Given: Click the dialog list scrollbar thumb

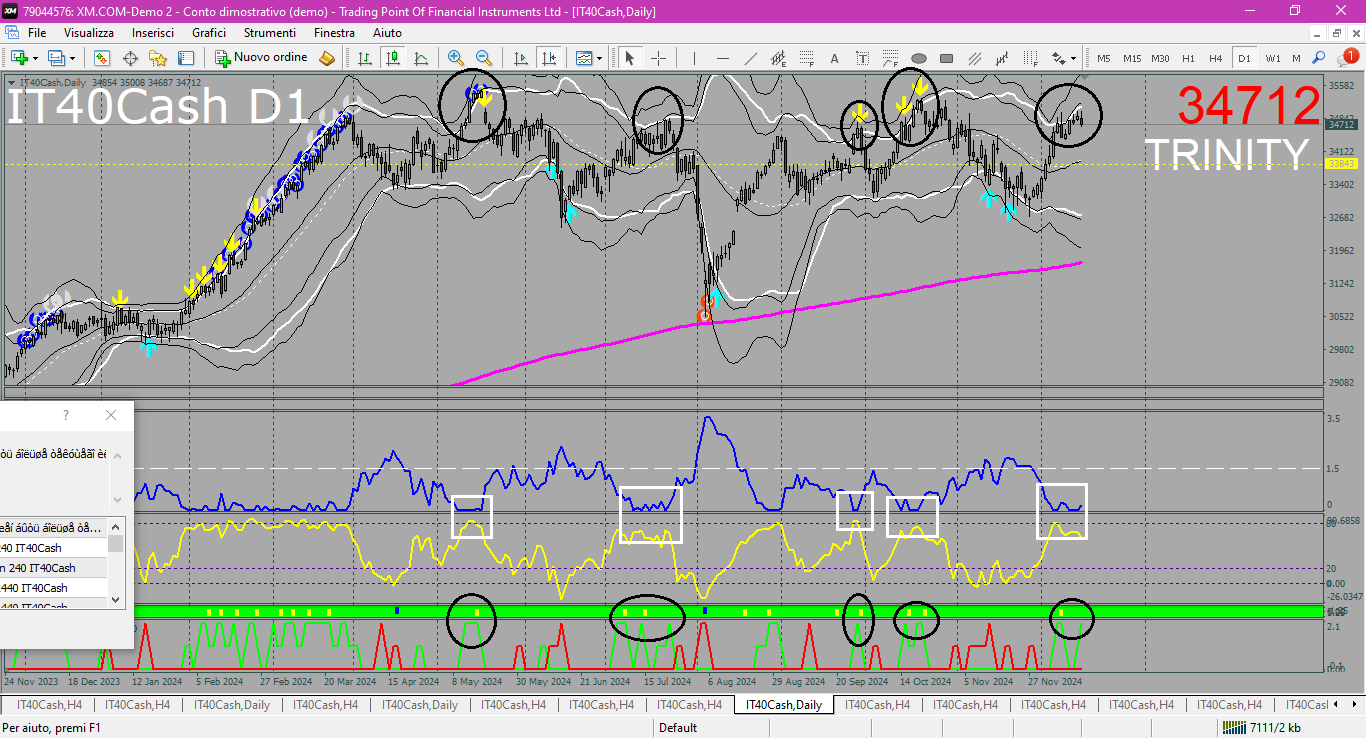Looking at the screenshot, I should click(x=116, y=544).
